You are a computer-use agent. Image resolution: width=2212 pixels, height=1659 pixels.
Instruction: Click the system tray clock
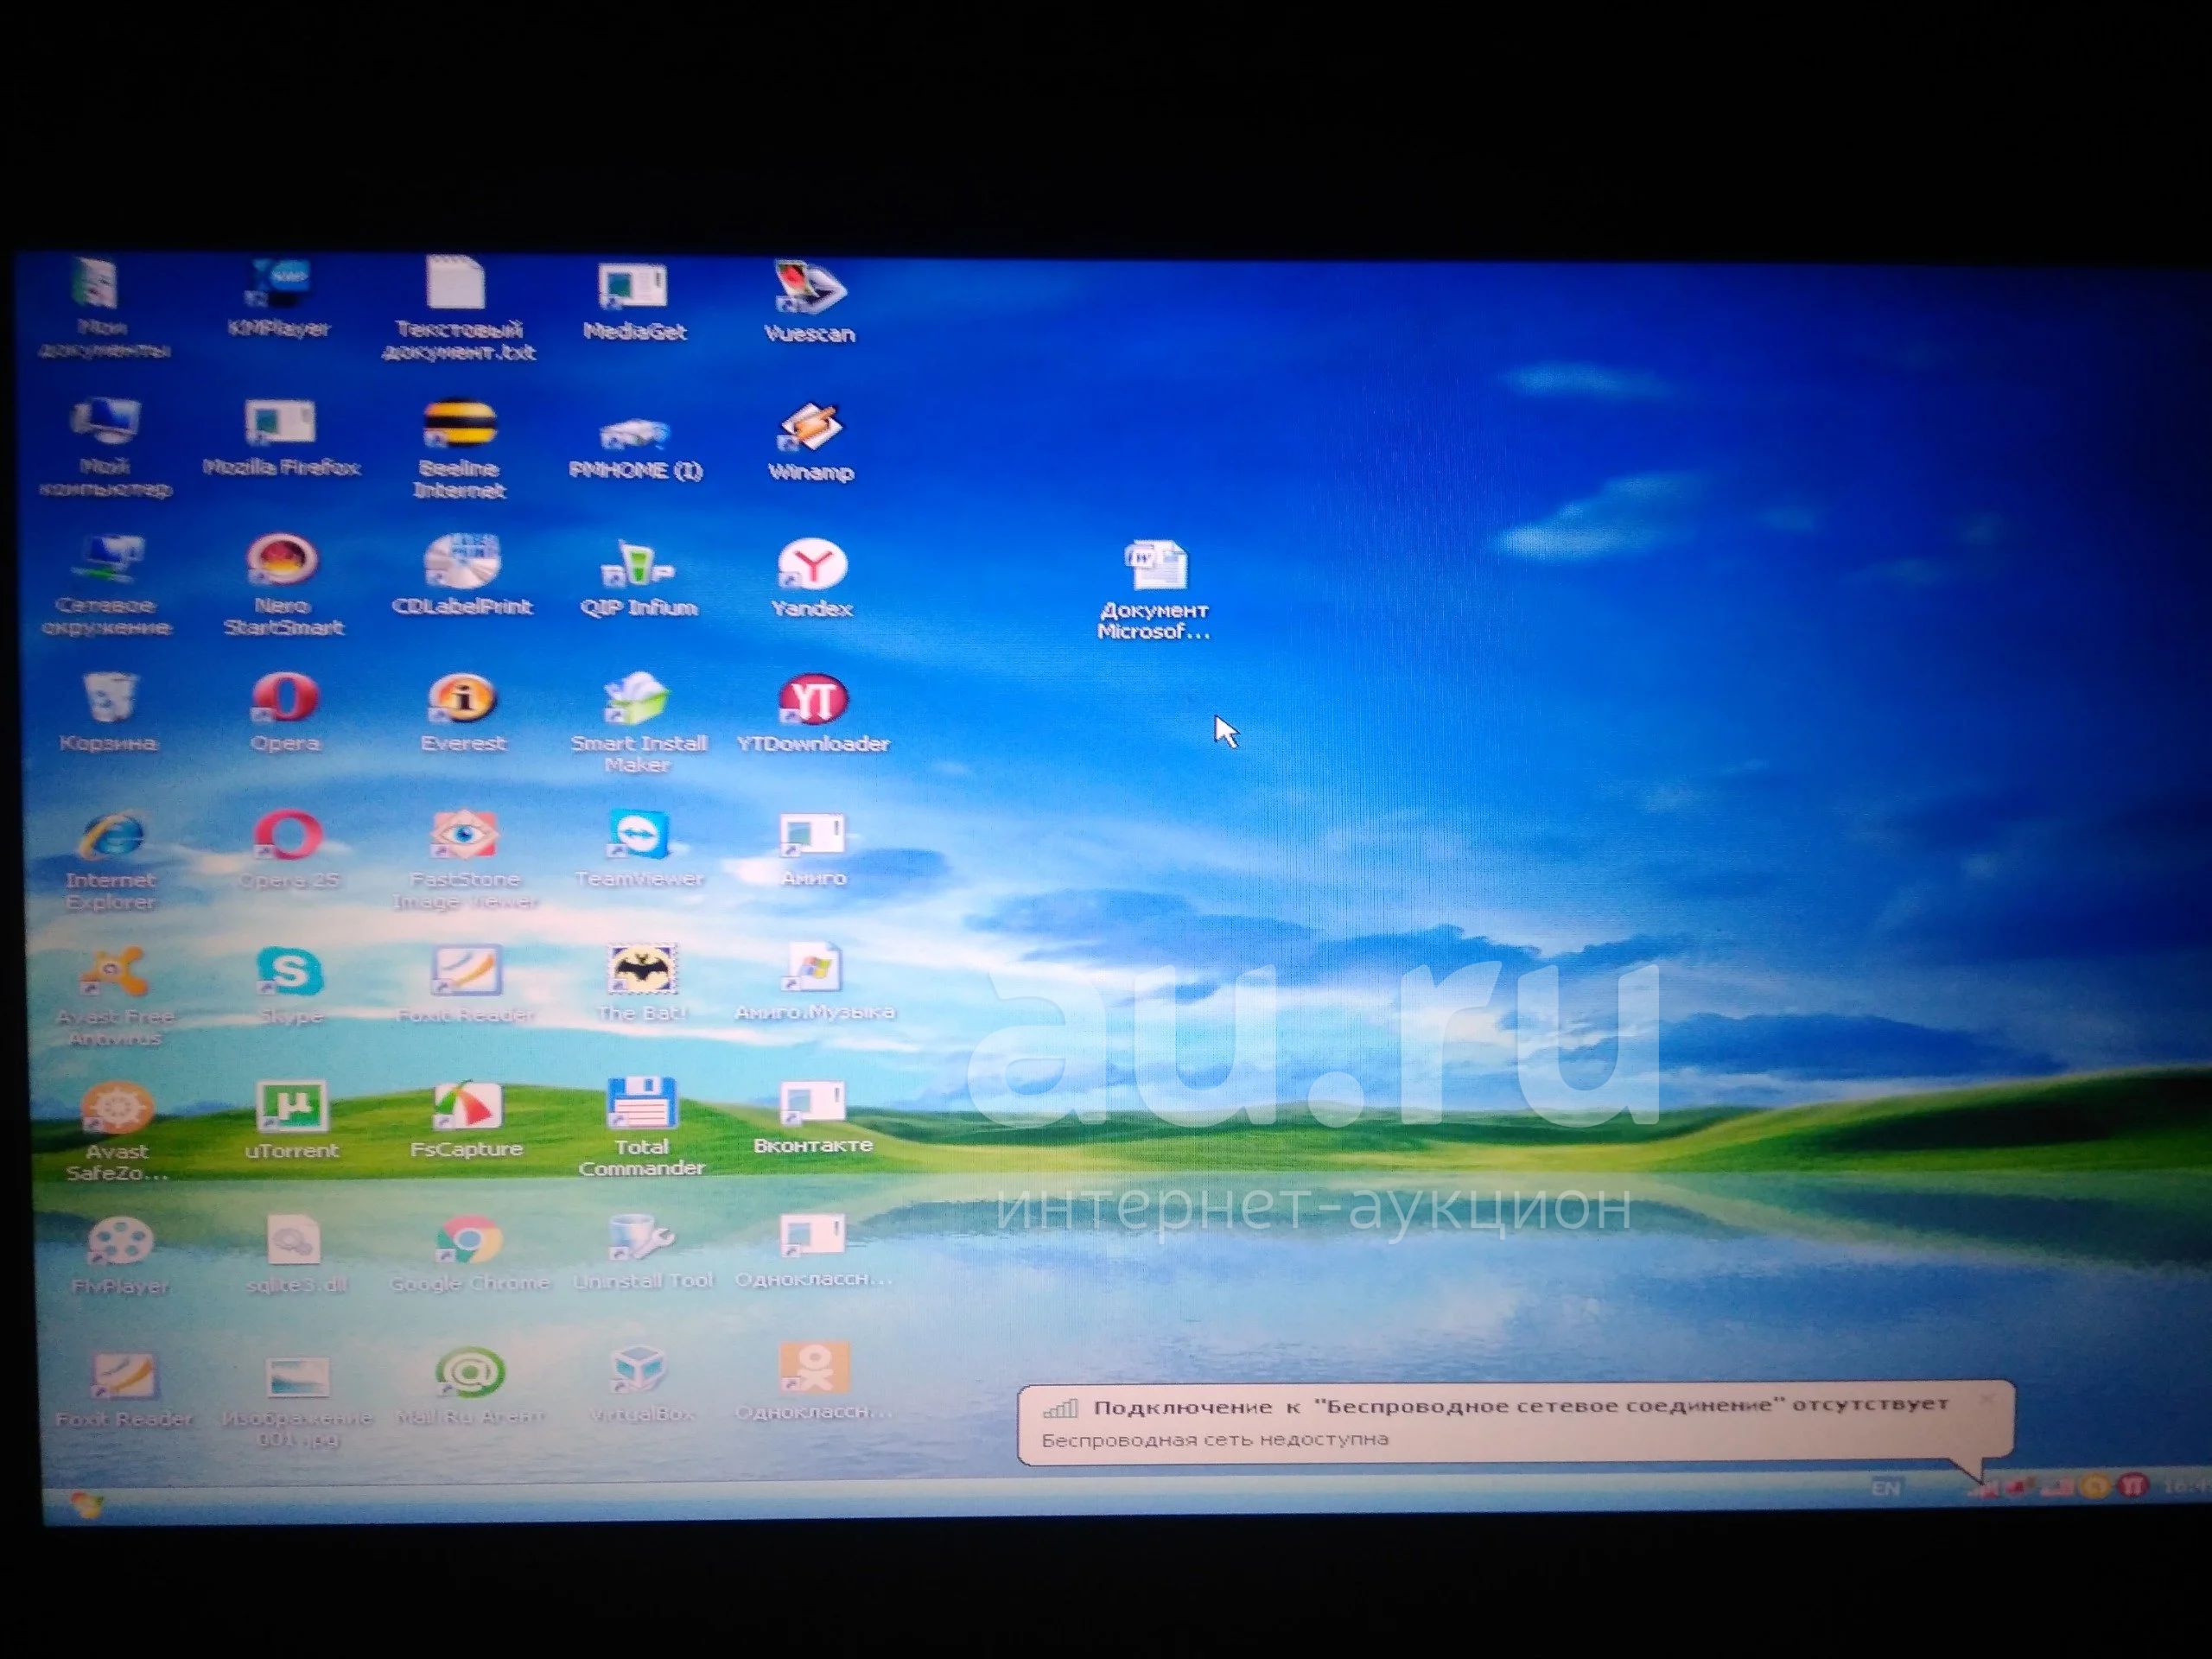pyautogui.click(x=2186, y=1486)
